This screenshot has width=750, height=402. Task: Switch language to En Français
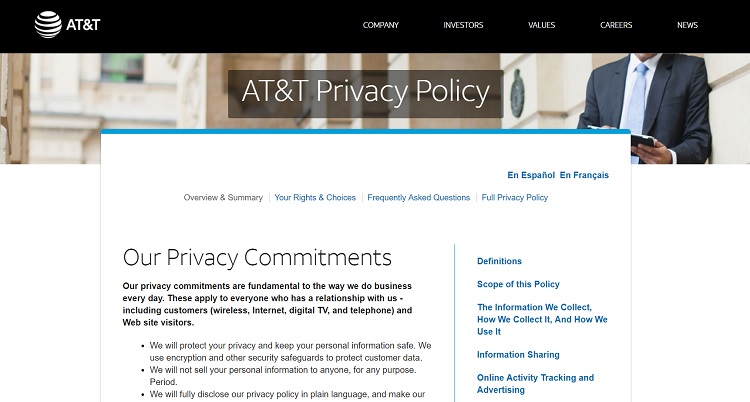584,175
